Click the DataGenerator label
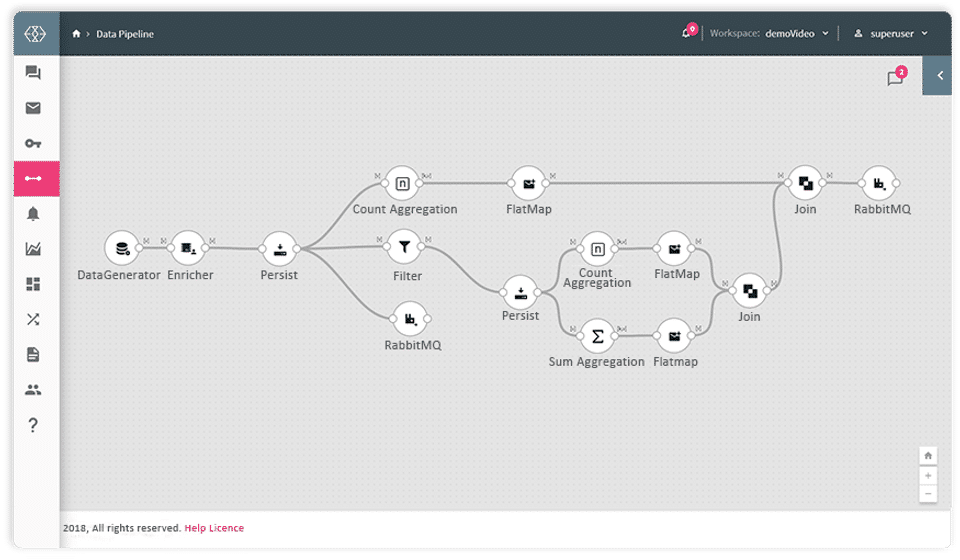 pos(119,275)
